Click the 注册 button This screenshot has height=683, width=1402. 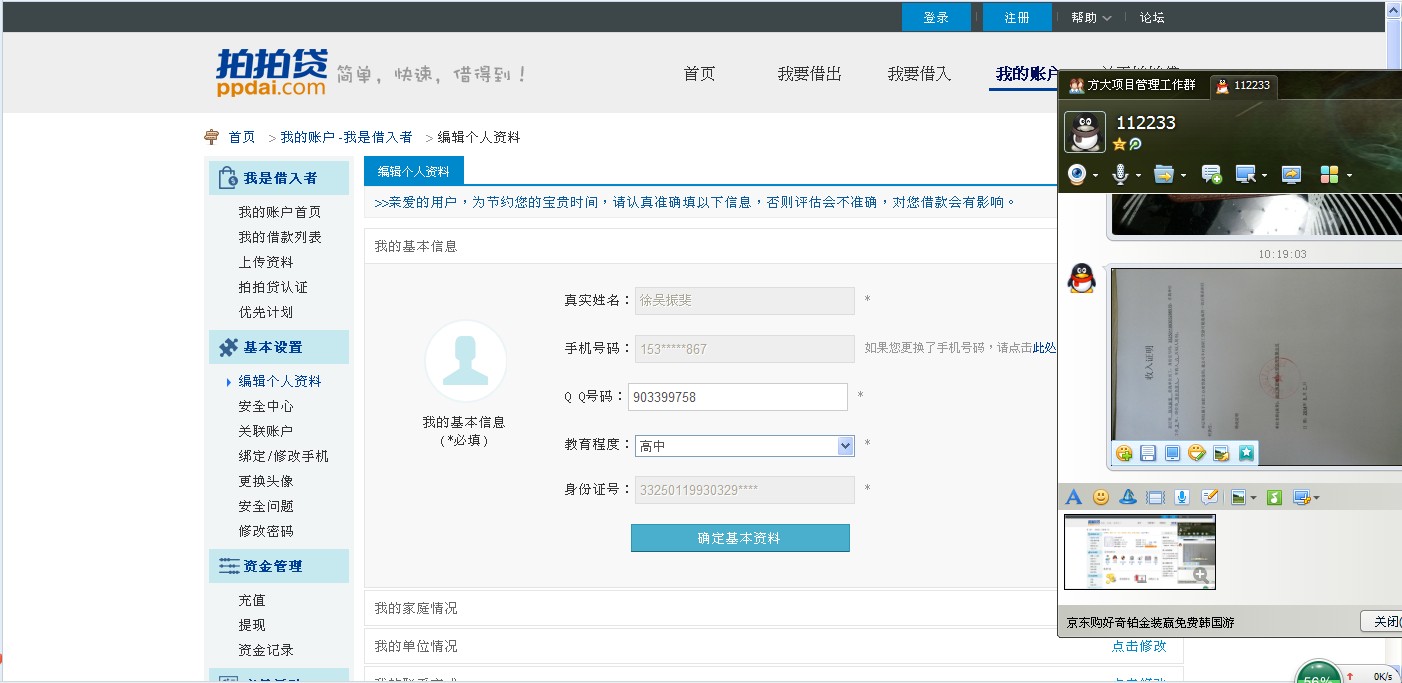[x=1016, y=17]
